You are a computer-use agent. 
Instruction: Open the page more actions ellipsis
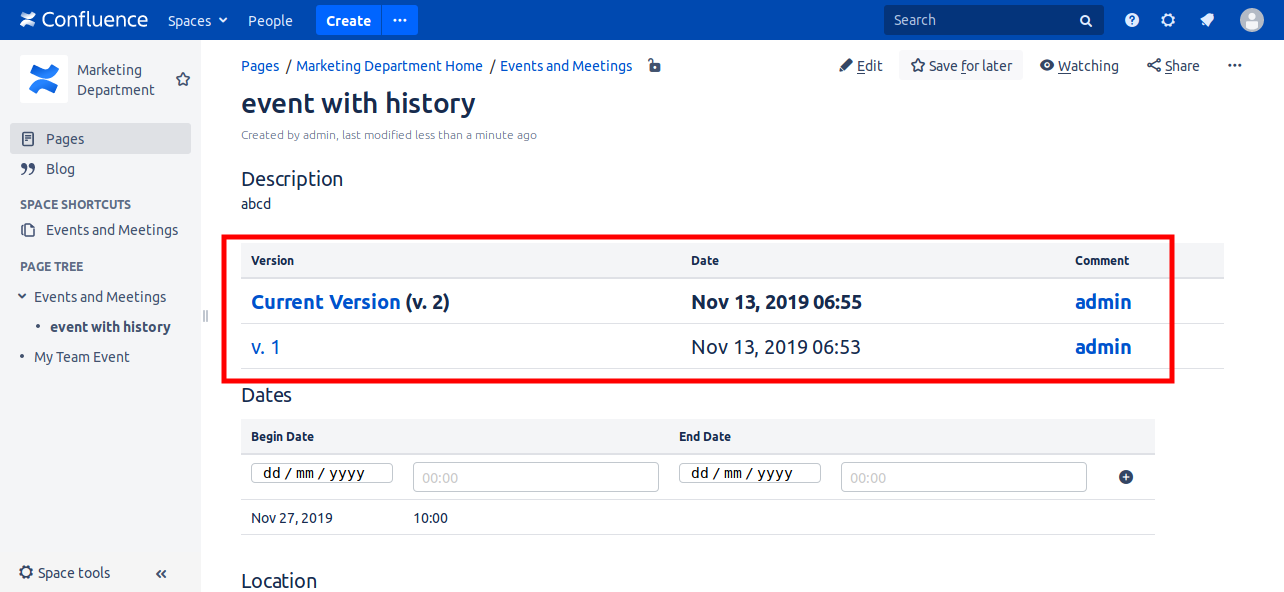pos(1234,66)
